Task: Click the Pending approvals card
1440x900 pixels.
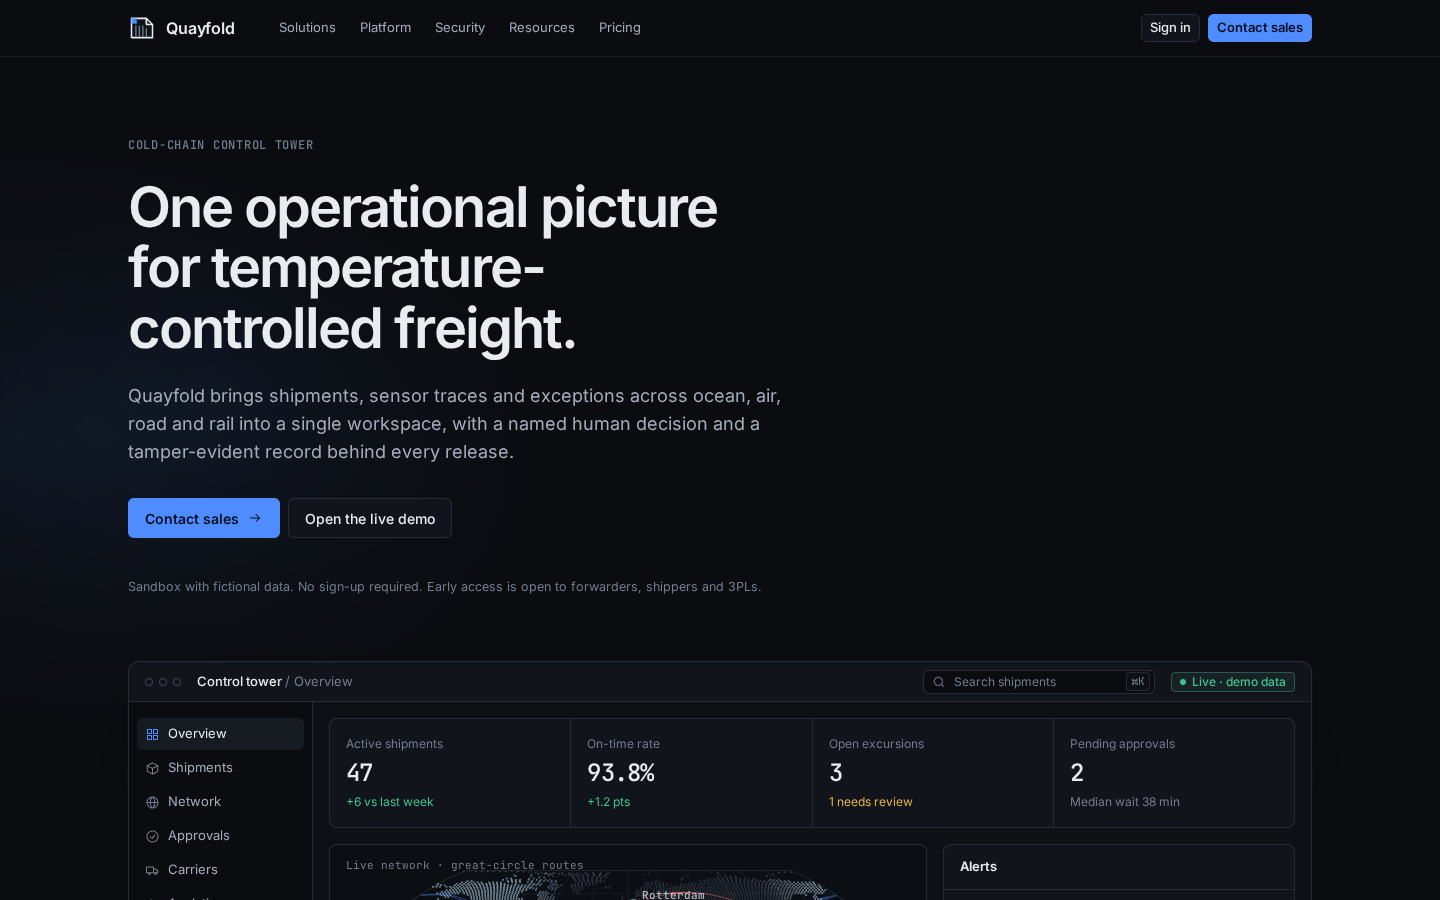Action: tap(1174, 773)
